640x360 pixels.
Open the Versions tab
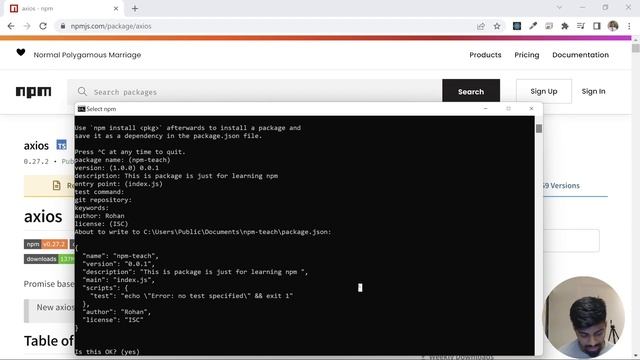[x=561, y=186]
